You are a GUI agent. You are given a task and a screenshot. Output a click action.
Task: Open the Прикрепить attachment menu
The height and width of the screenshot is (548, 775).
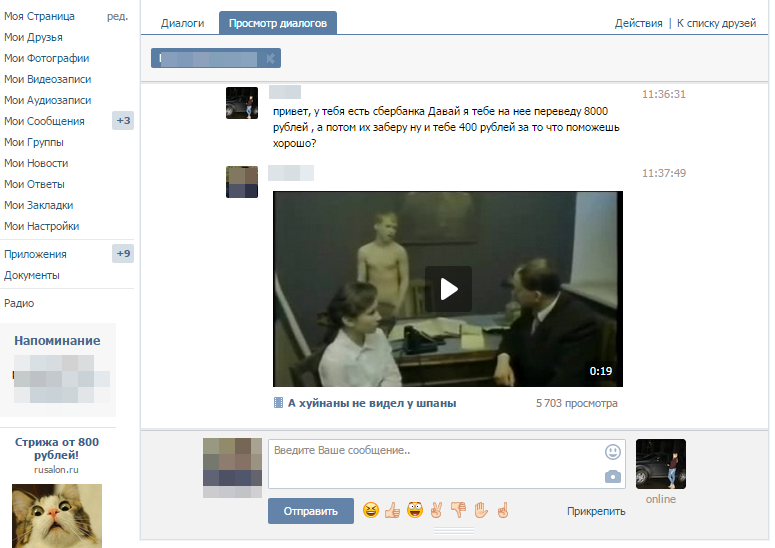596,511
